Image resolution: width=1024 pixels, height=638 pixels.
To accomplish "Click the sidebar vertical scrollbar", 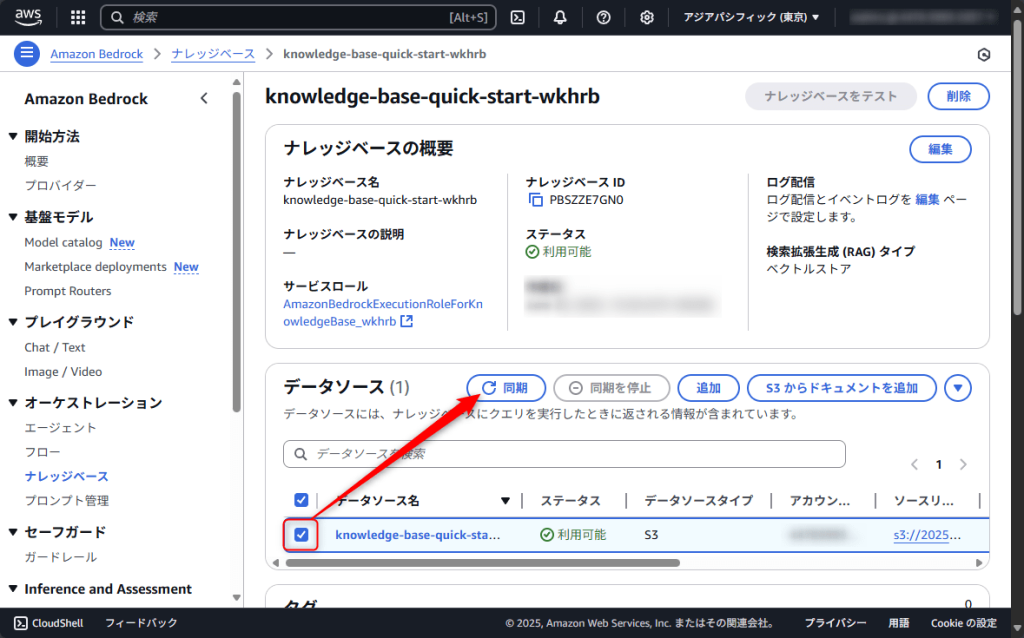I will pyautogui.click(x=236, y=251).
